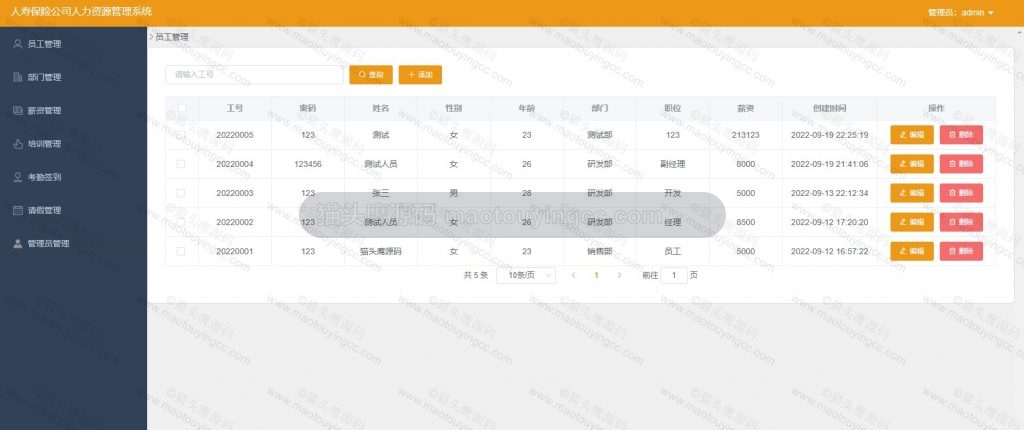Click the user icon beside 管理员管理
Image resolution: width=1024 pixels, height=430 pixels.
18,244
